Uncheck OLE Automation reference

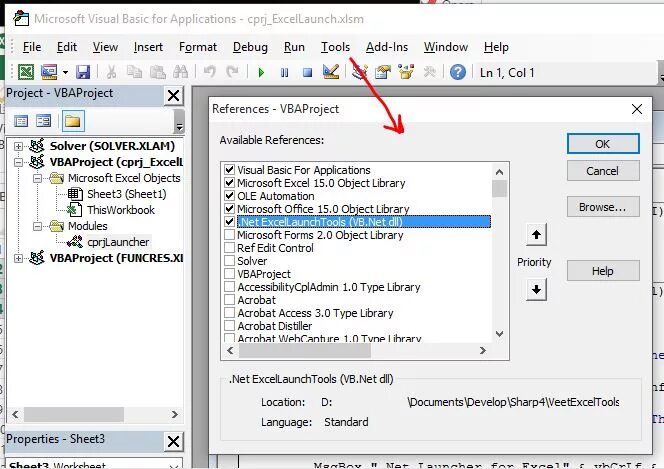(x=230, y=196)
